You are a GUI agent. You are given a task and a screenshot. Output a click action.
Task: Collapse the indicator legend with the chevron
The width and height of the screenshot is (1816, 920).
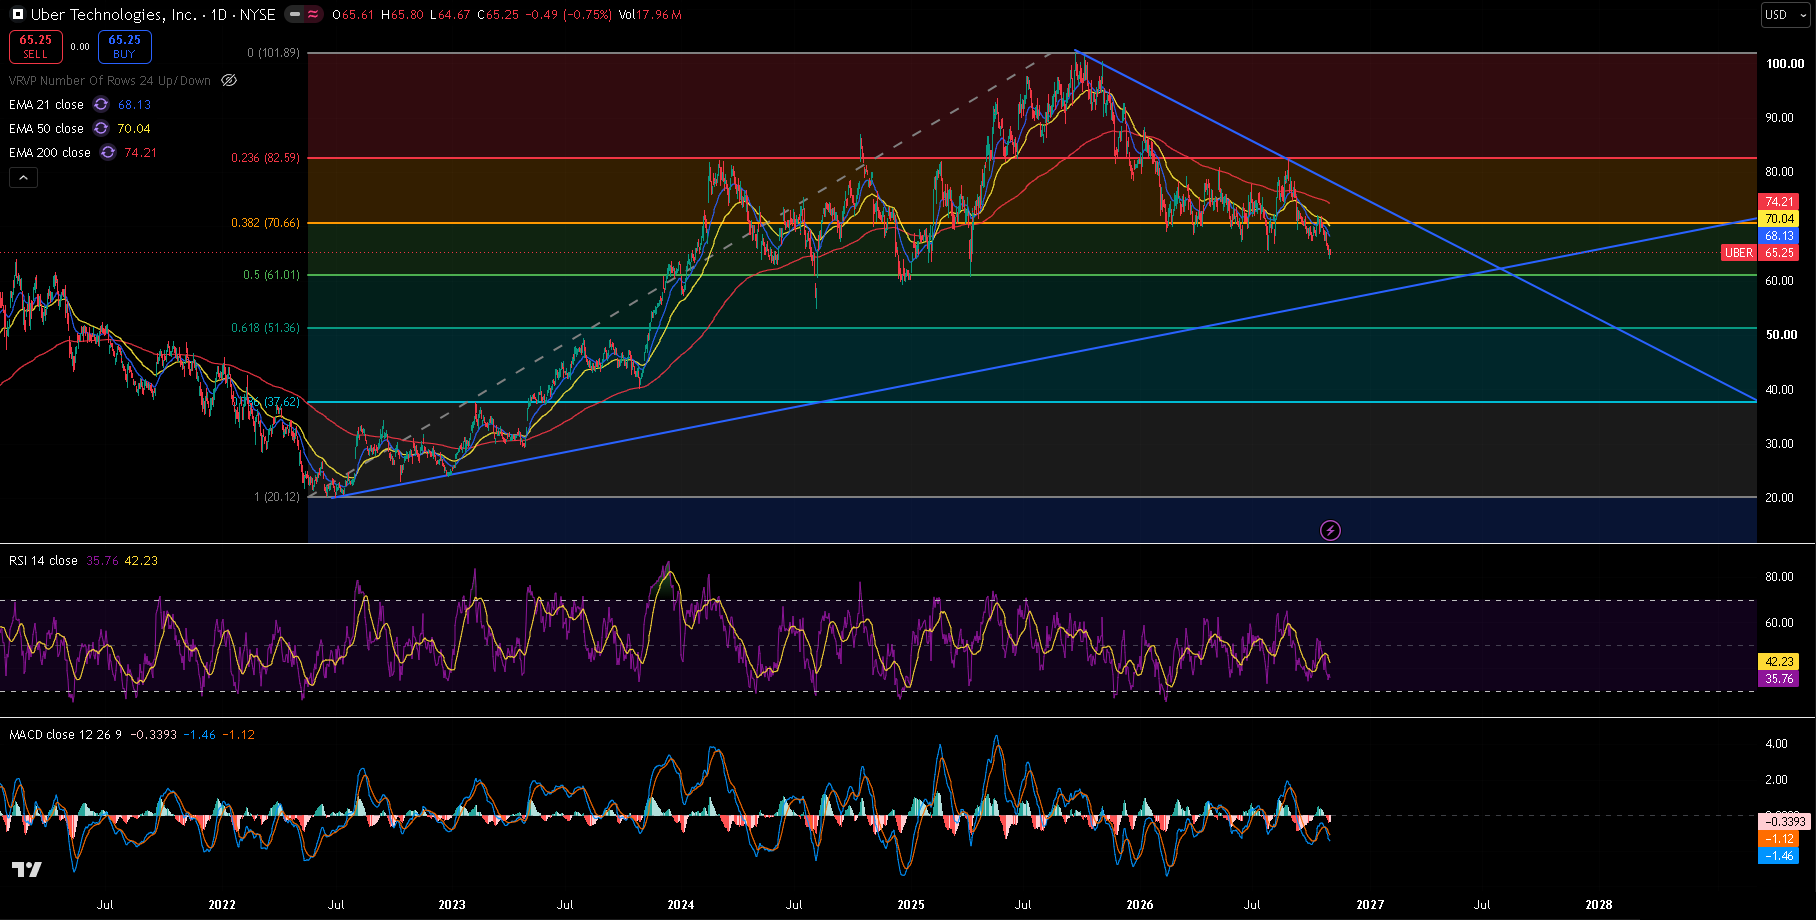tap(24, 178)
